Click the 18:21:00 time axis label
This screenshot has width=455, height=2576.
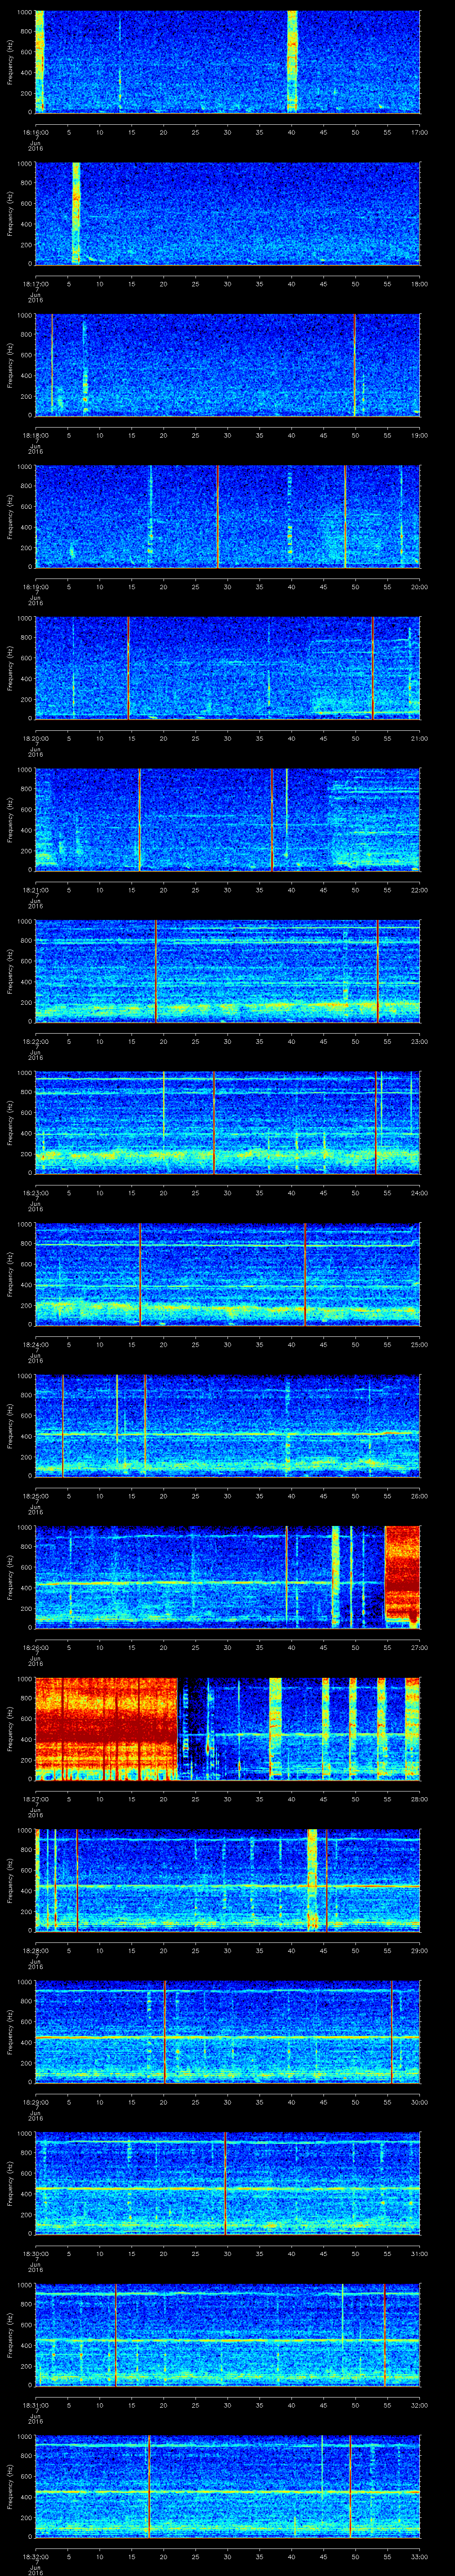[35, 891]
